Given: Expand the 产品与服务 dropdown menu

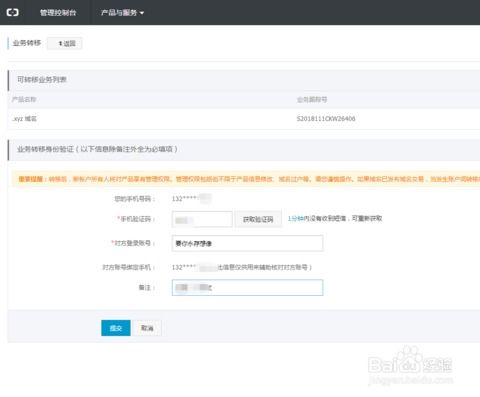Looking at the screenshot, I should (x=122, y=13).
